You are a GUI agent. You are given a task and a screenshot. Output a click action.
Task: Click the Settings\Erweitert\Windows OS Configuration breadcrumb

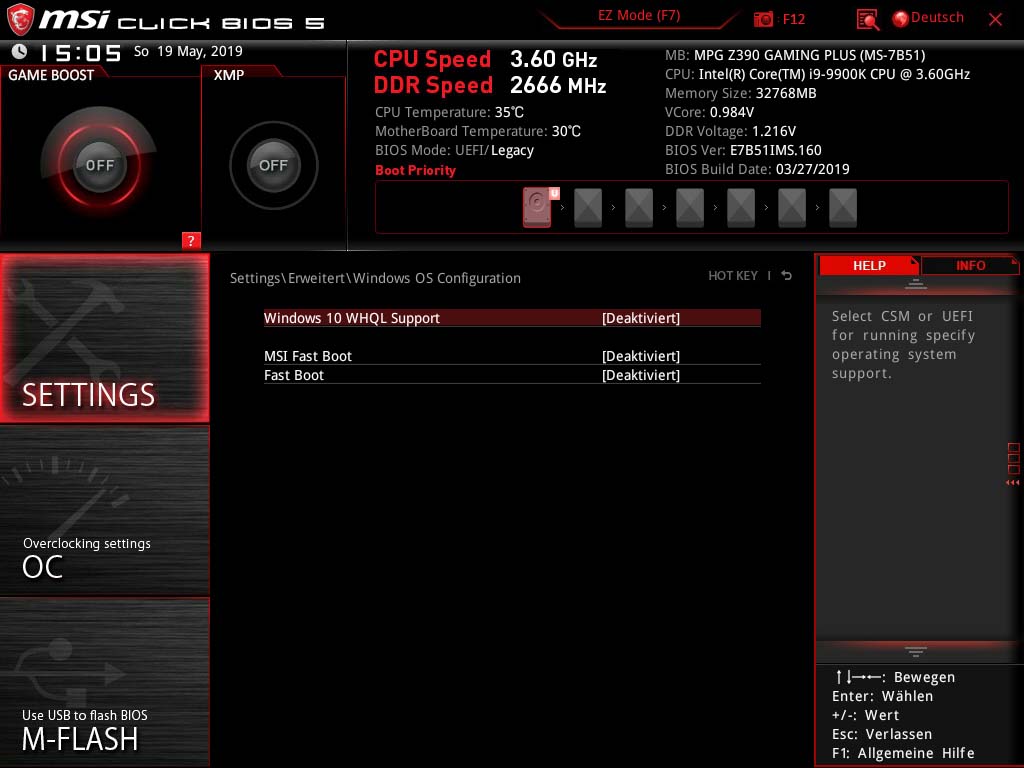click(x=376, y=278)
